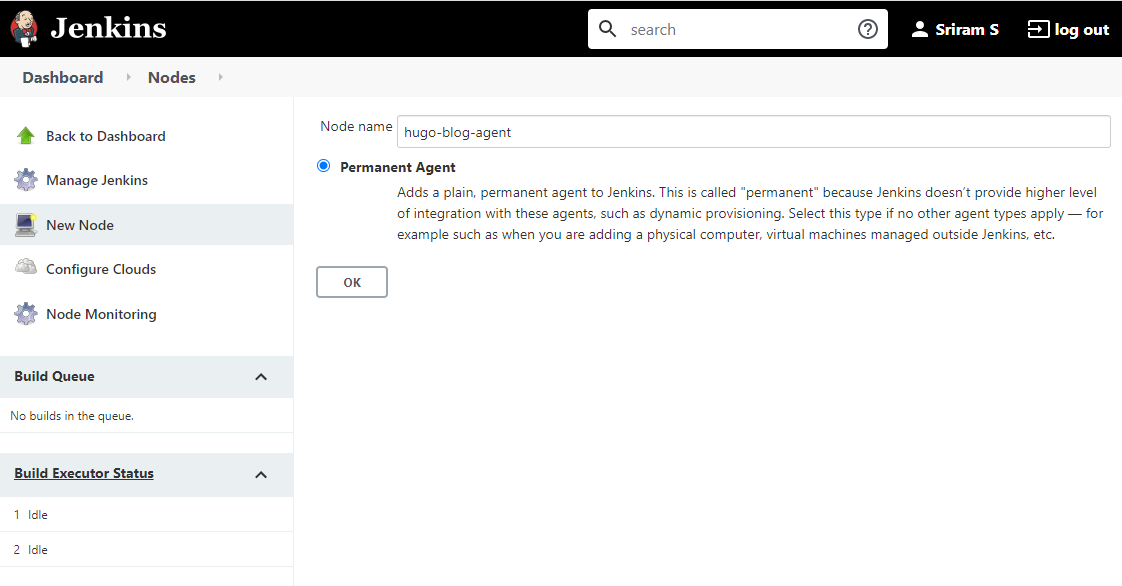Click the Jenkins title text in header
Screen dimensions: 1122x586
click(x=108, y=29)
